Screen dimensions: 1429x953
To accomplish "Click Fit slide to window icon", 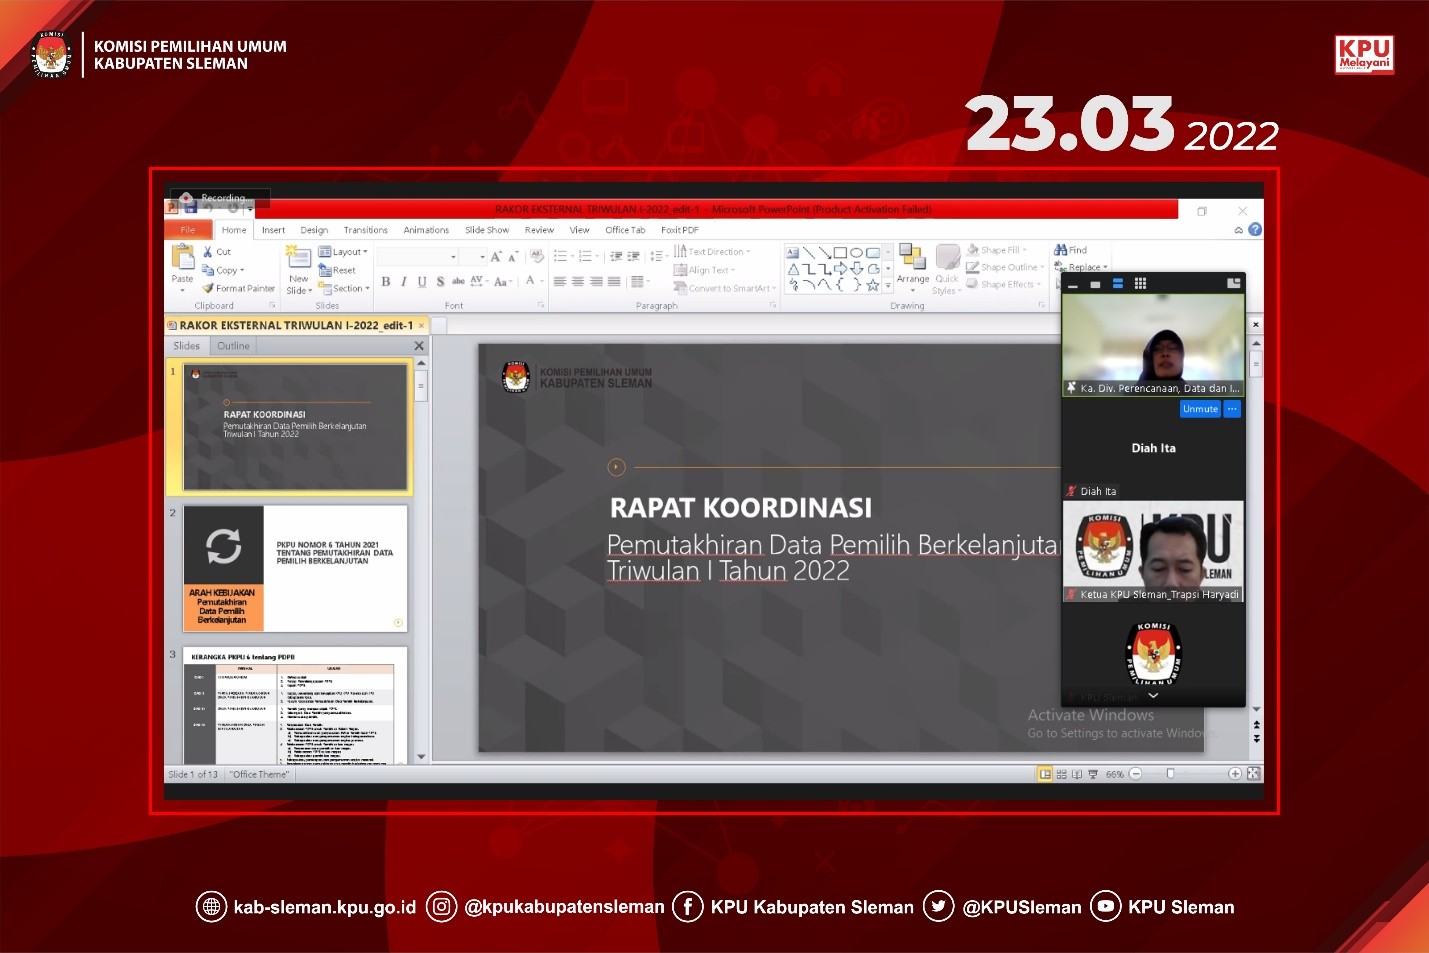I will click(1253, 774).
